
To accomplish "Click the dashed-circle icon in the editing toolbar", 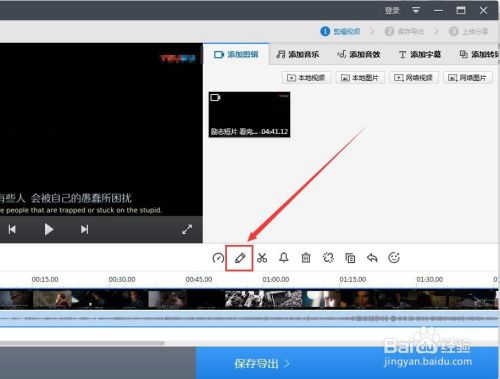I will 328,258.
